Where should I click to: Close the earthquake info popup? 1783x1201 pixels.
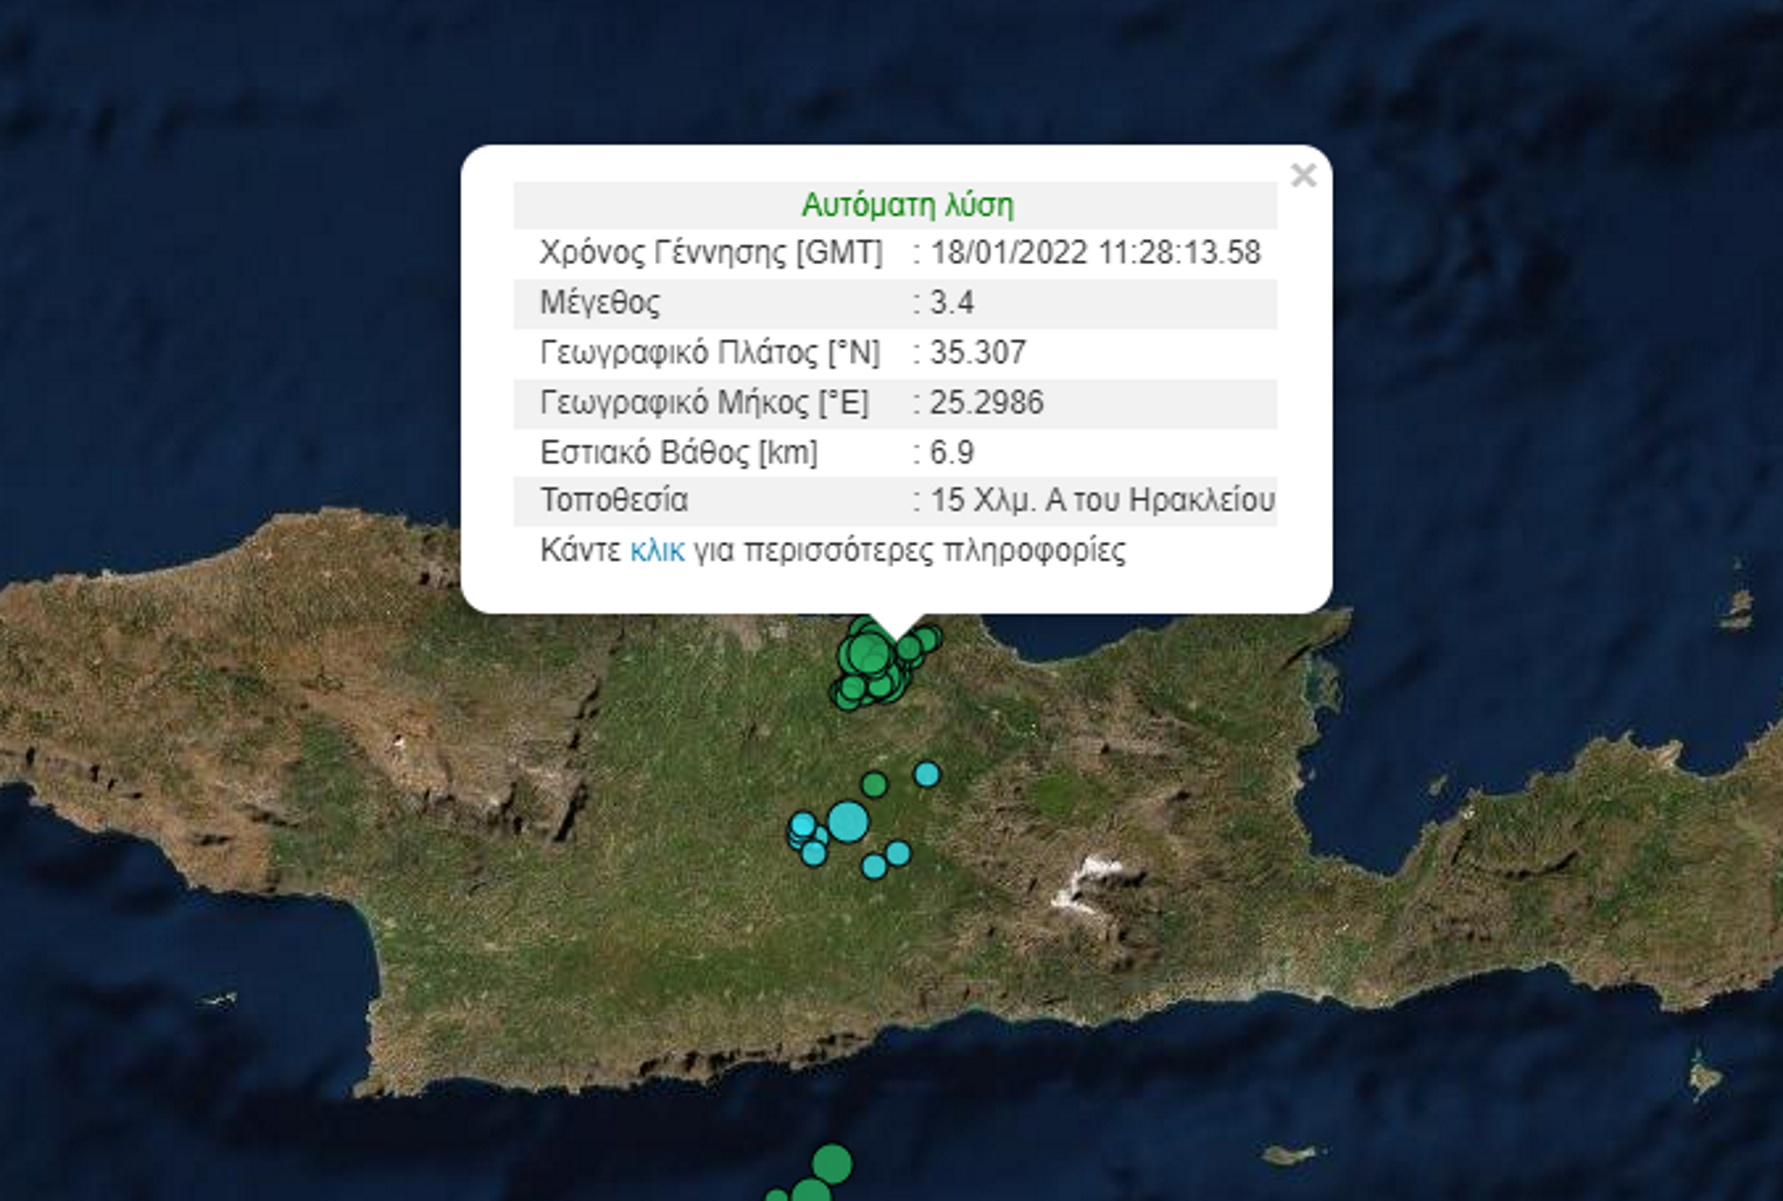pos(1302,176)
